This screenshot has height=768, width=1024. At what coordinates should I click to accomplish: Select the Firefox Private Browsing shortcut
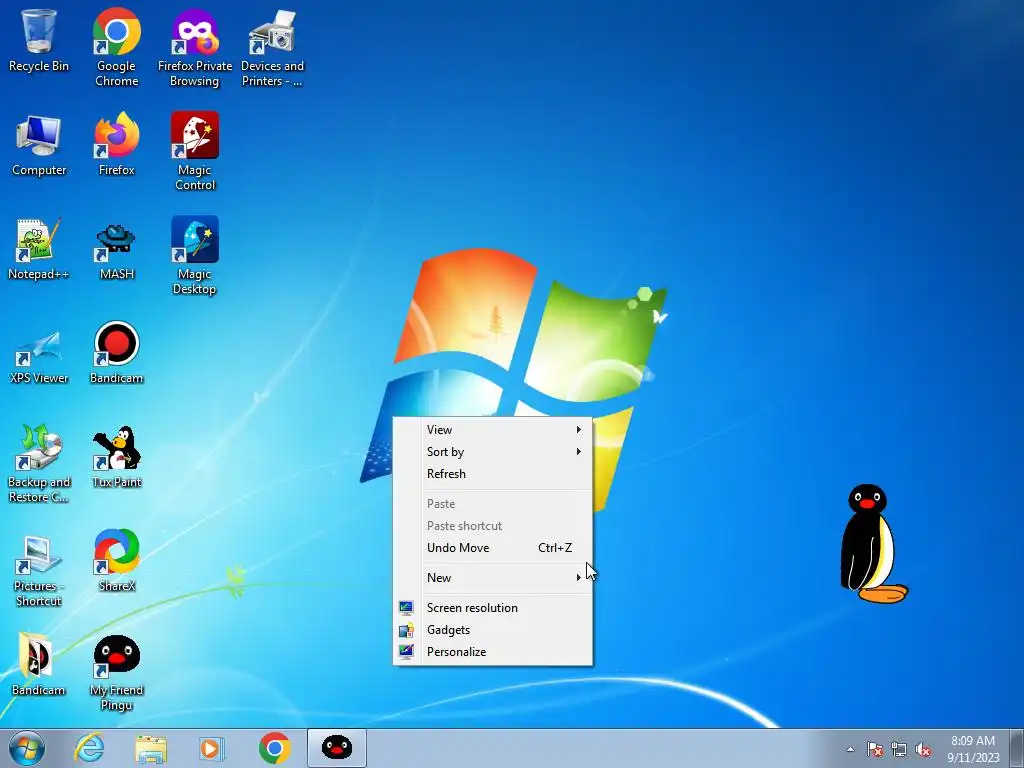[195, 47]
